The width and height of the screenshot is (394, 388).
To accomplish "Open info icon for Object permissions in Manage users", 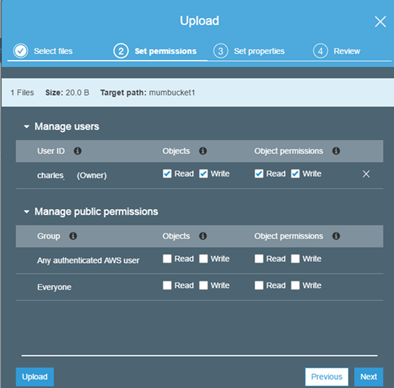I will (x=336, y=151).
